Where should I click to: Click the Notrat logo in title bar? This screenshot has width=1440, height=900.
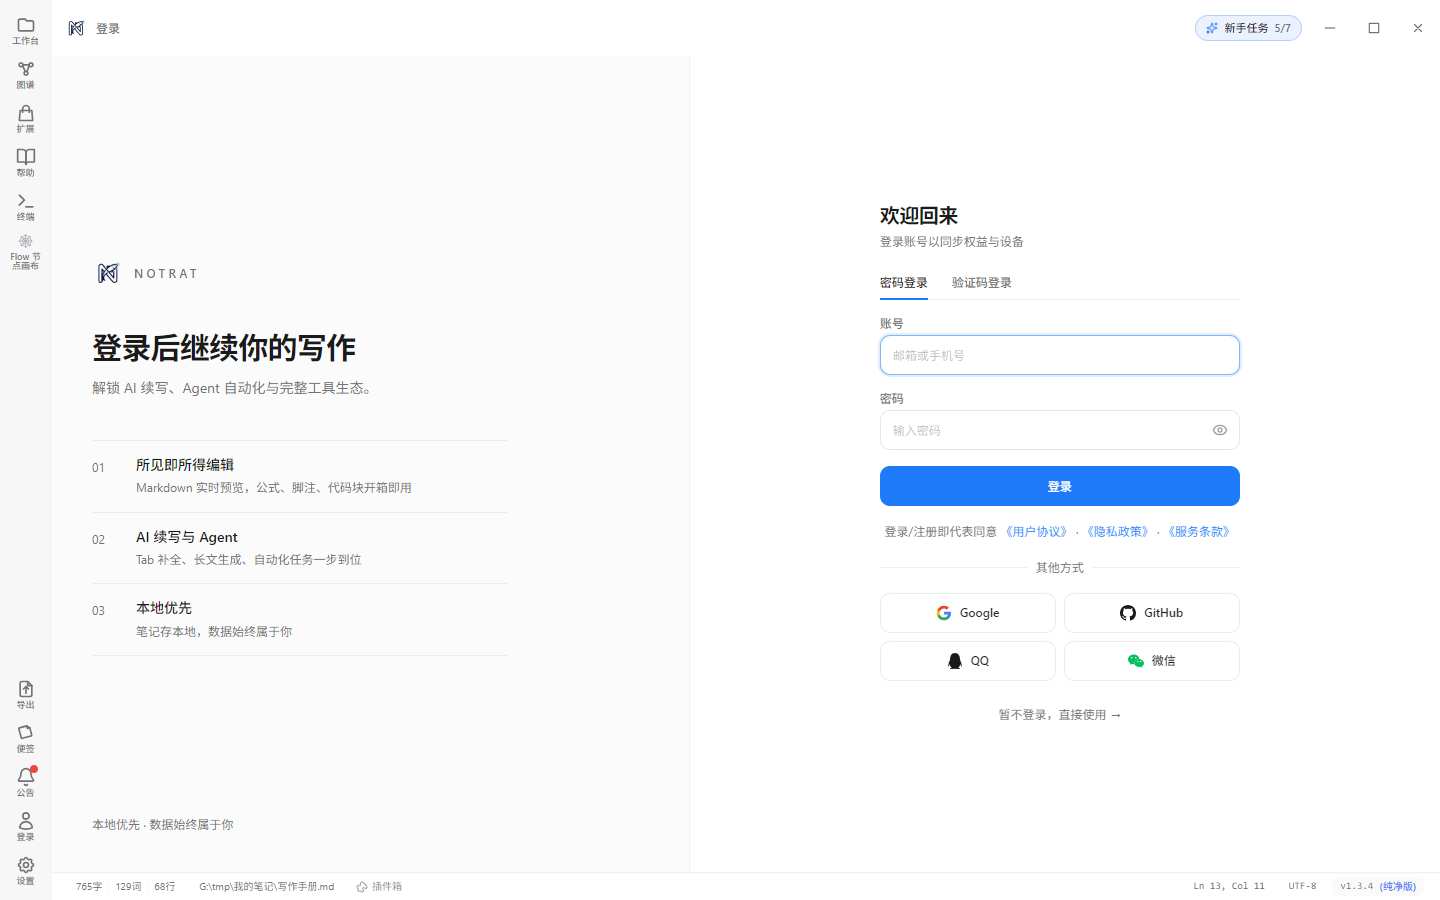point(76,28)
